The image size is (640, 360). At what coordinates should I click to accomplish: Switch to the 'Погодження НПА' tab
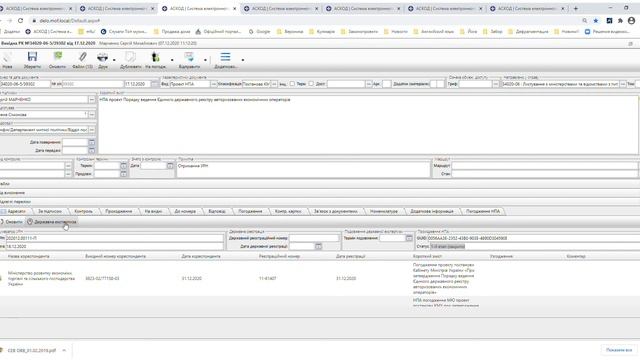pos(483,211)
